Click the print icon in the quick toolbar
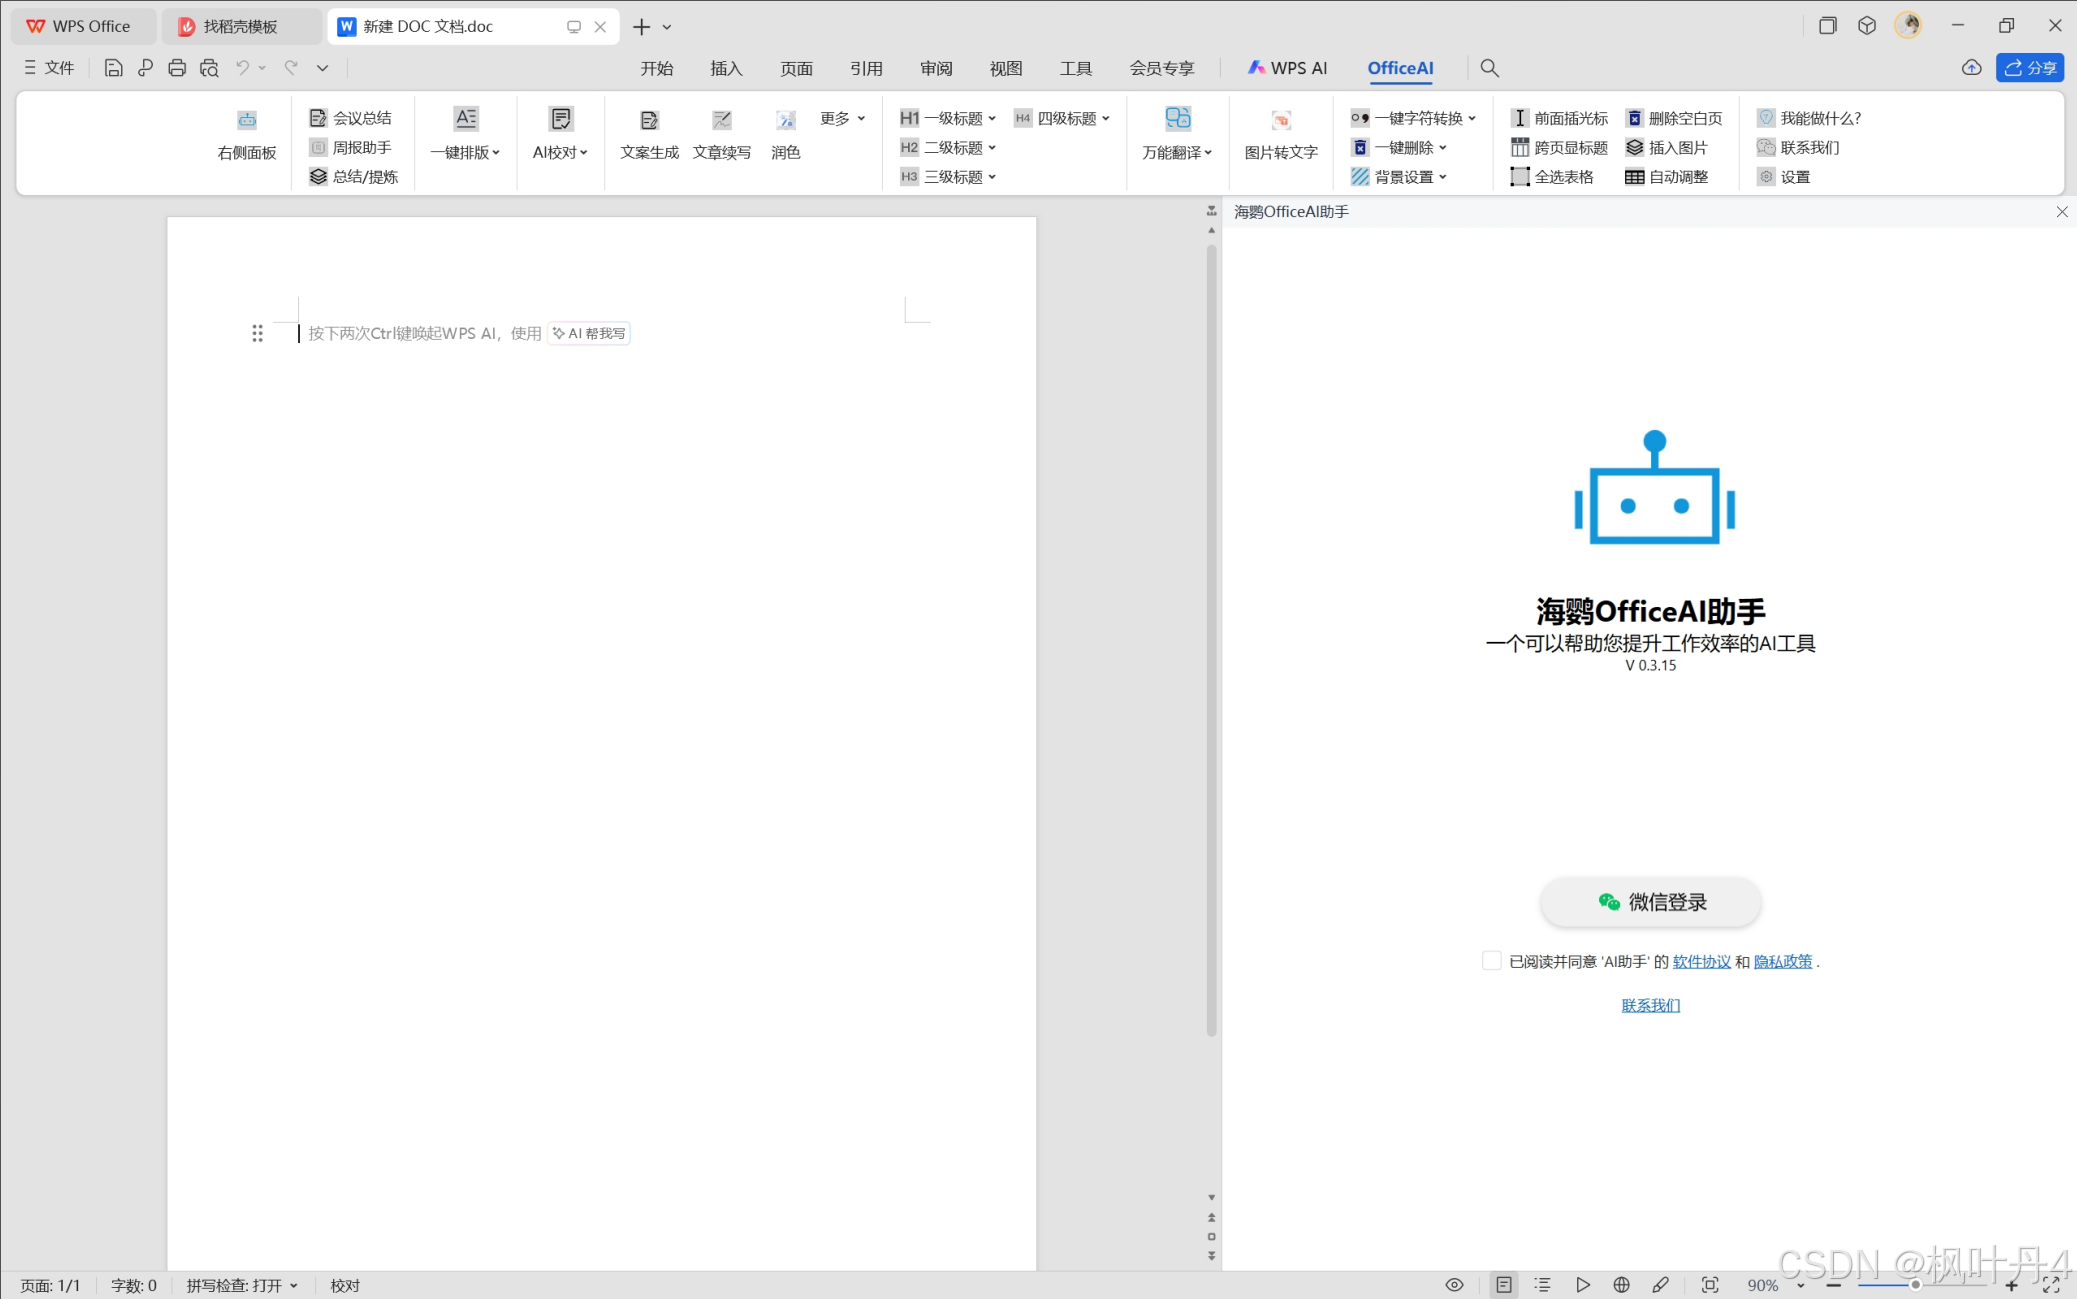The width and height of the screenshot is (2077, 1299). coord(177,68)
